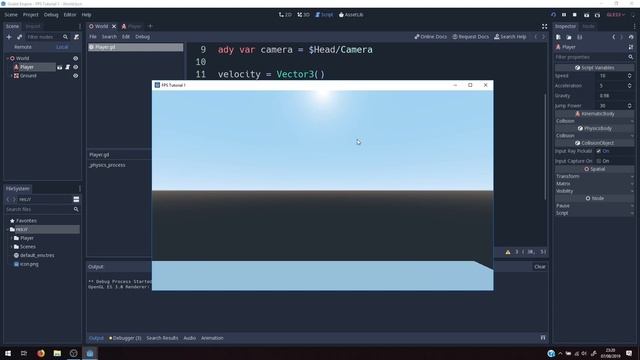
Task: Clear the Output log
Action: (540, 267)
